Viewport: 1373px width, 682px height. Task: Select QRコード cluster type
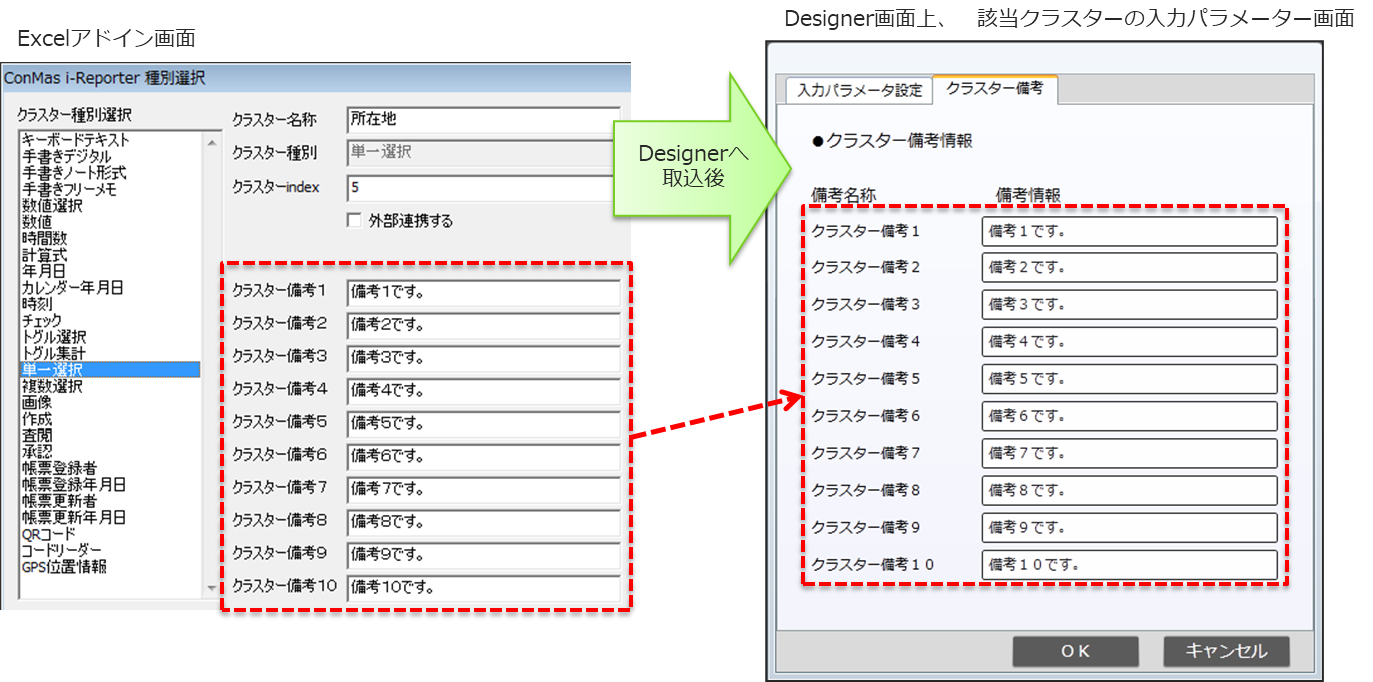click(x=48, y=534)
